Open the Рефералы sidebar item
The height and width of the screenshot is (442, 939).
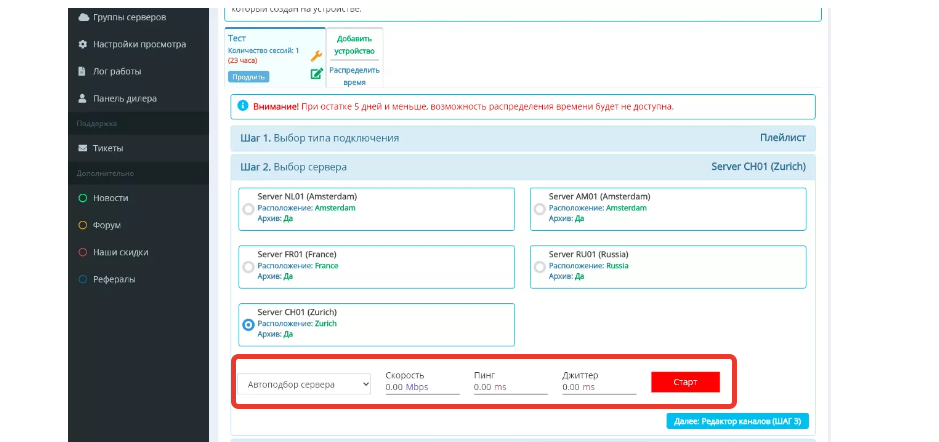click(x=114, y=279)
